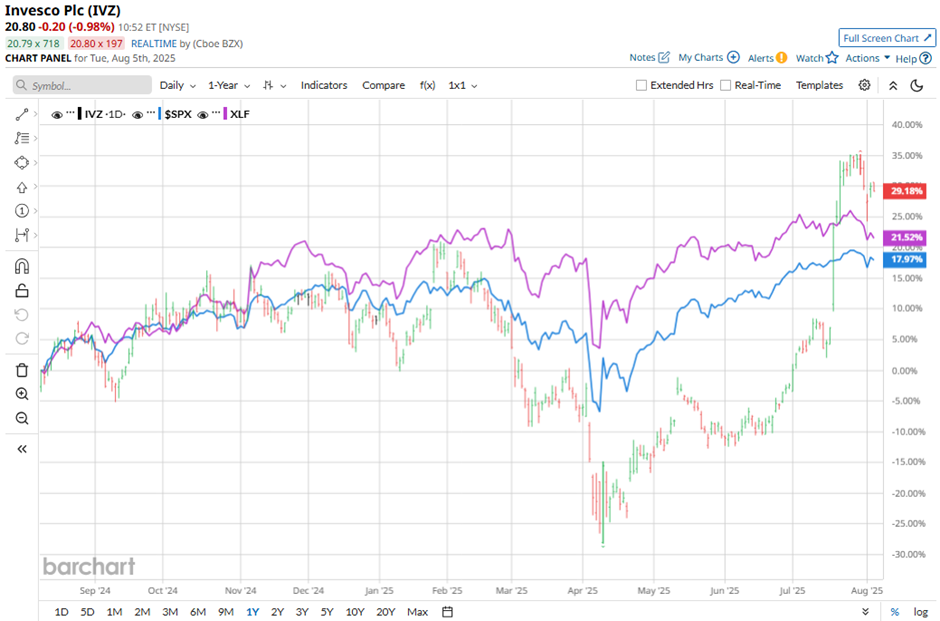Select the measure range tool icon
The height and width of the screenshot is (621, 940).
pyautogui.click(x=22, y=235)
